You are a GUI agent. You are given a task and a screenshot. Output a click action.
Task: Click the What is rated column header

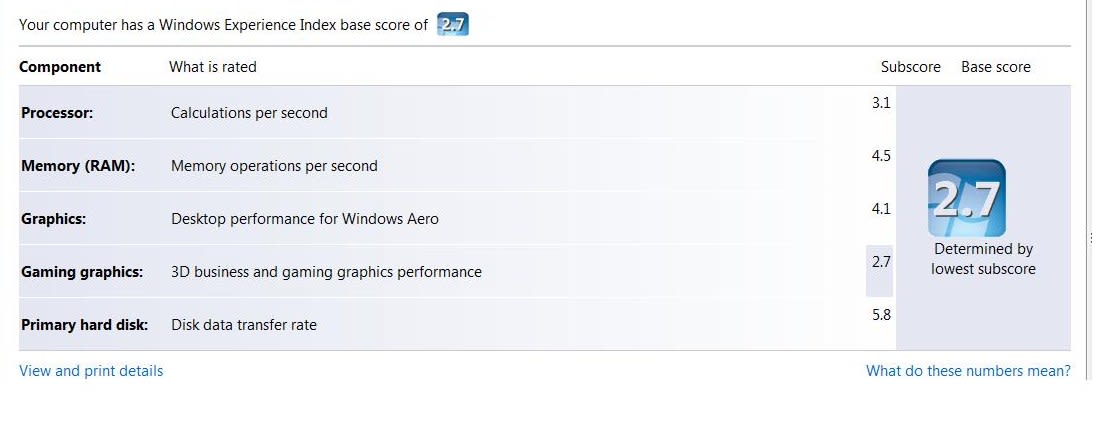click(212, 67)
